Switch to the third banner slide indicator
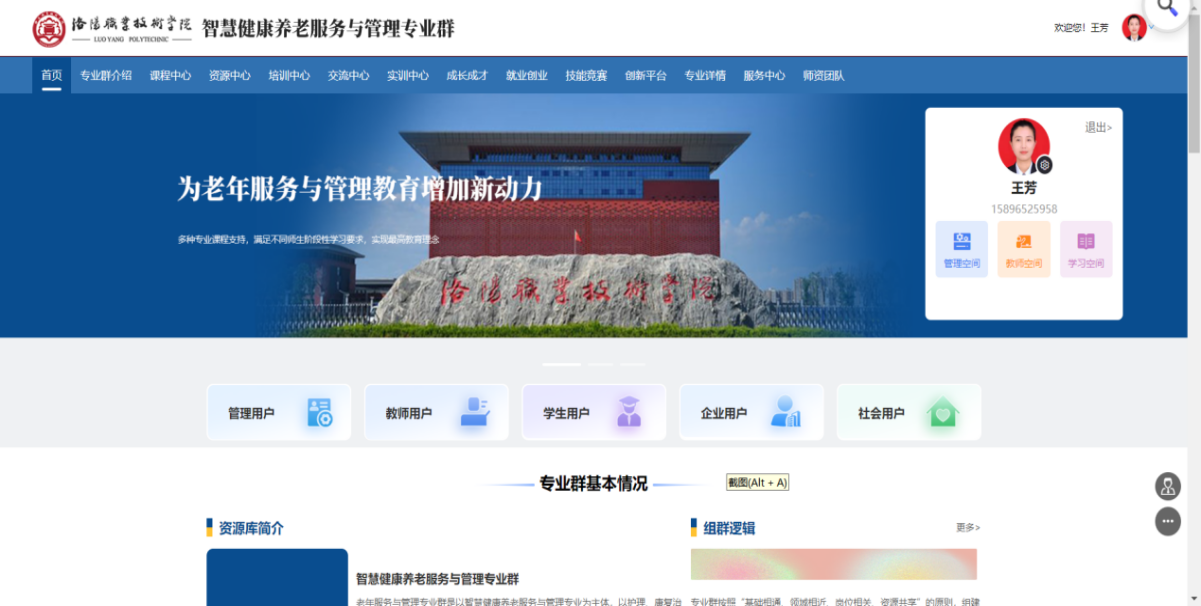 tap(633, 364)
